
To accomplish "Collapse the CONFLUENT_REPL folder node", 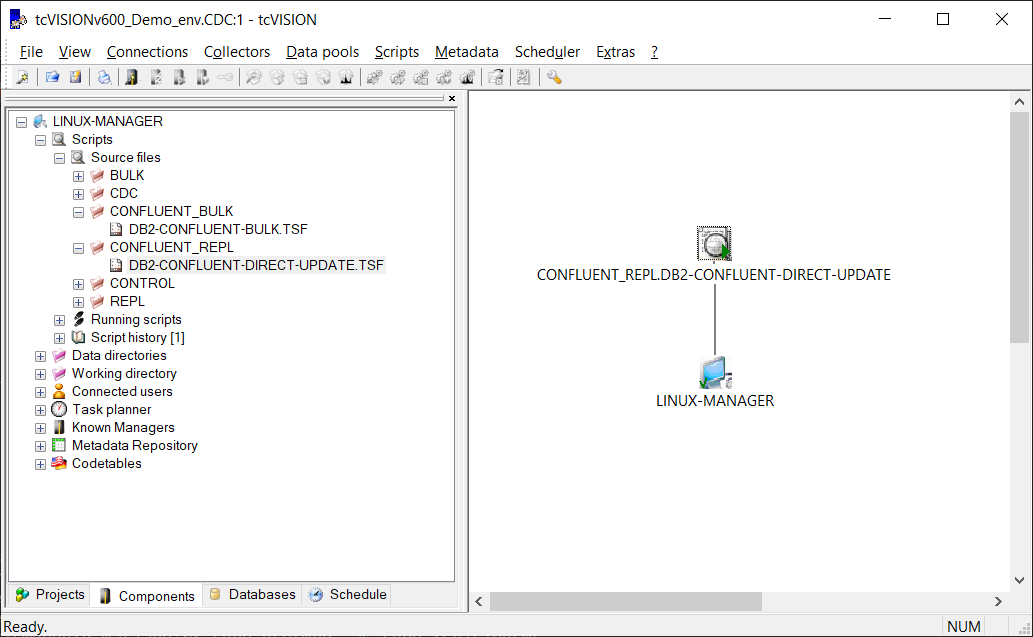I will point(78,248).
